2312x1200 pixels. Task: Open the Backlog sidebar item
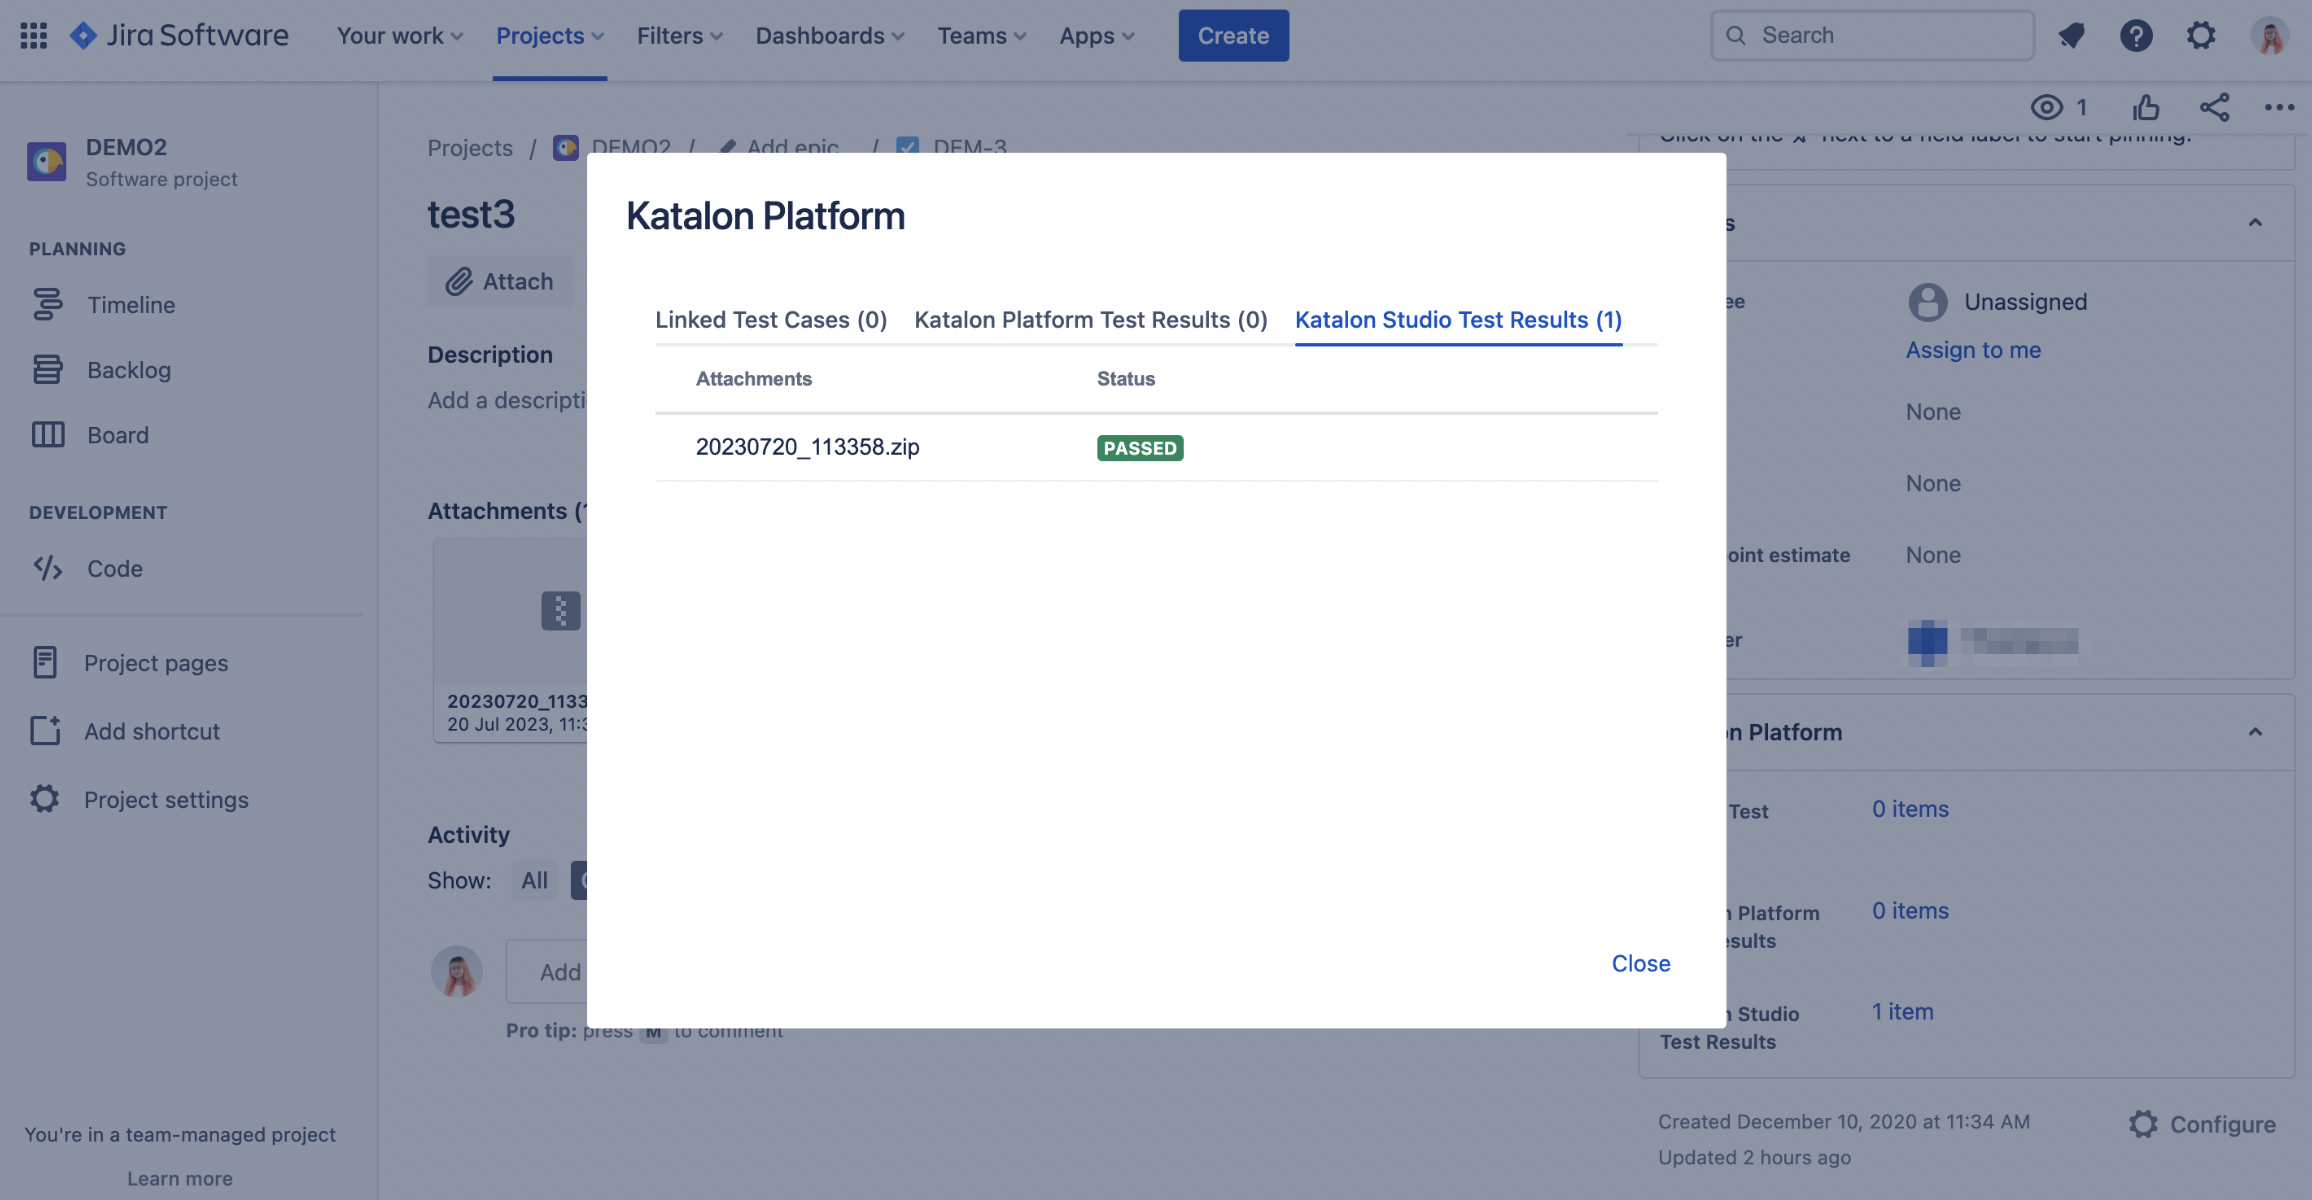[128, 370]
